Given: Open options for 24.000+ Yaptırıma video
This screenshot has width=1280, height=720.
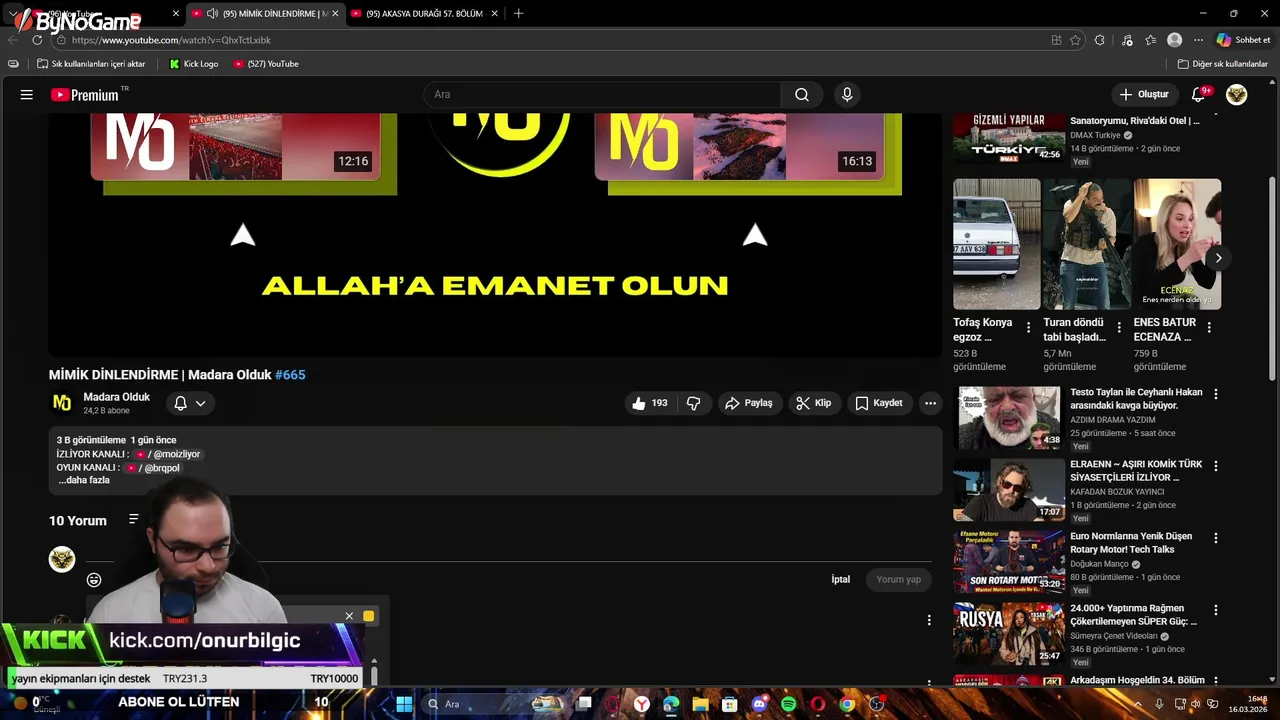Looking at the screenshot, I should (1216, 611).
